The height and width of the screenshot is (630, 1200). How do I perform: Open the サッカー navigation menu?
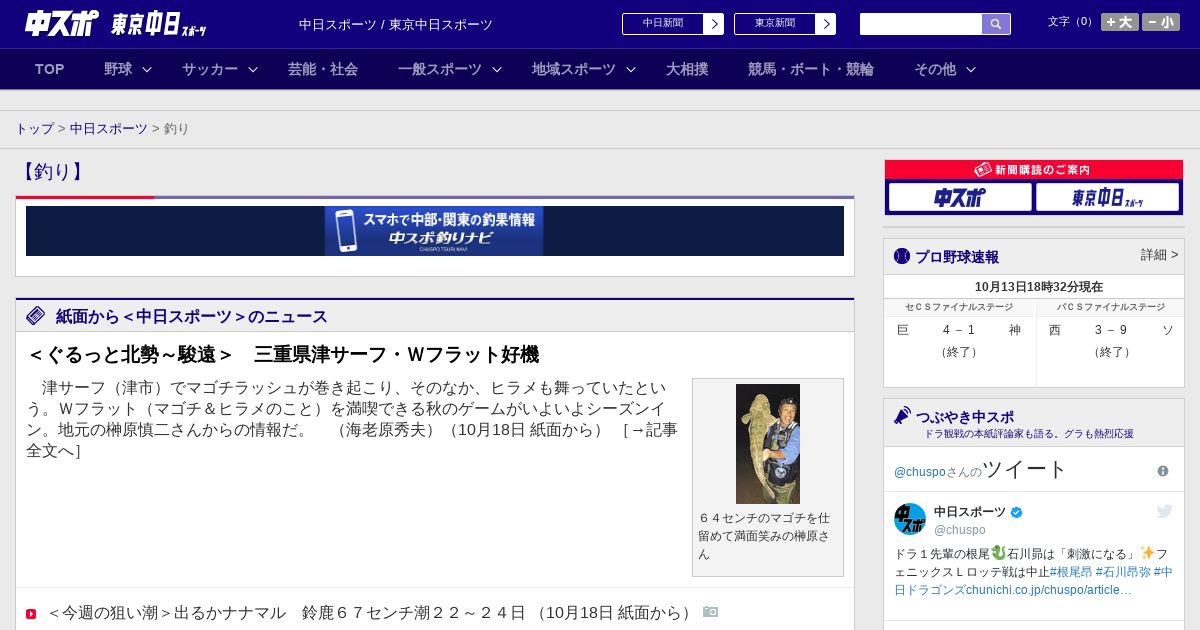[210, 69]
